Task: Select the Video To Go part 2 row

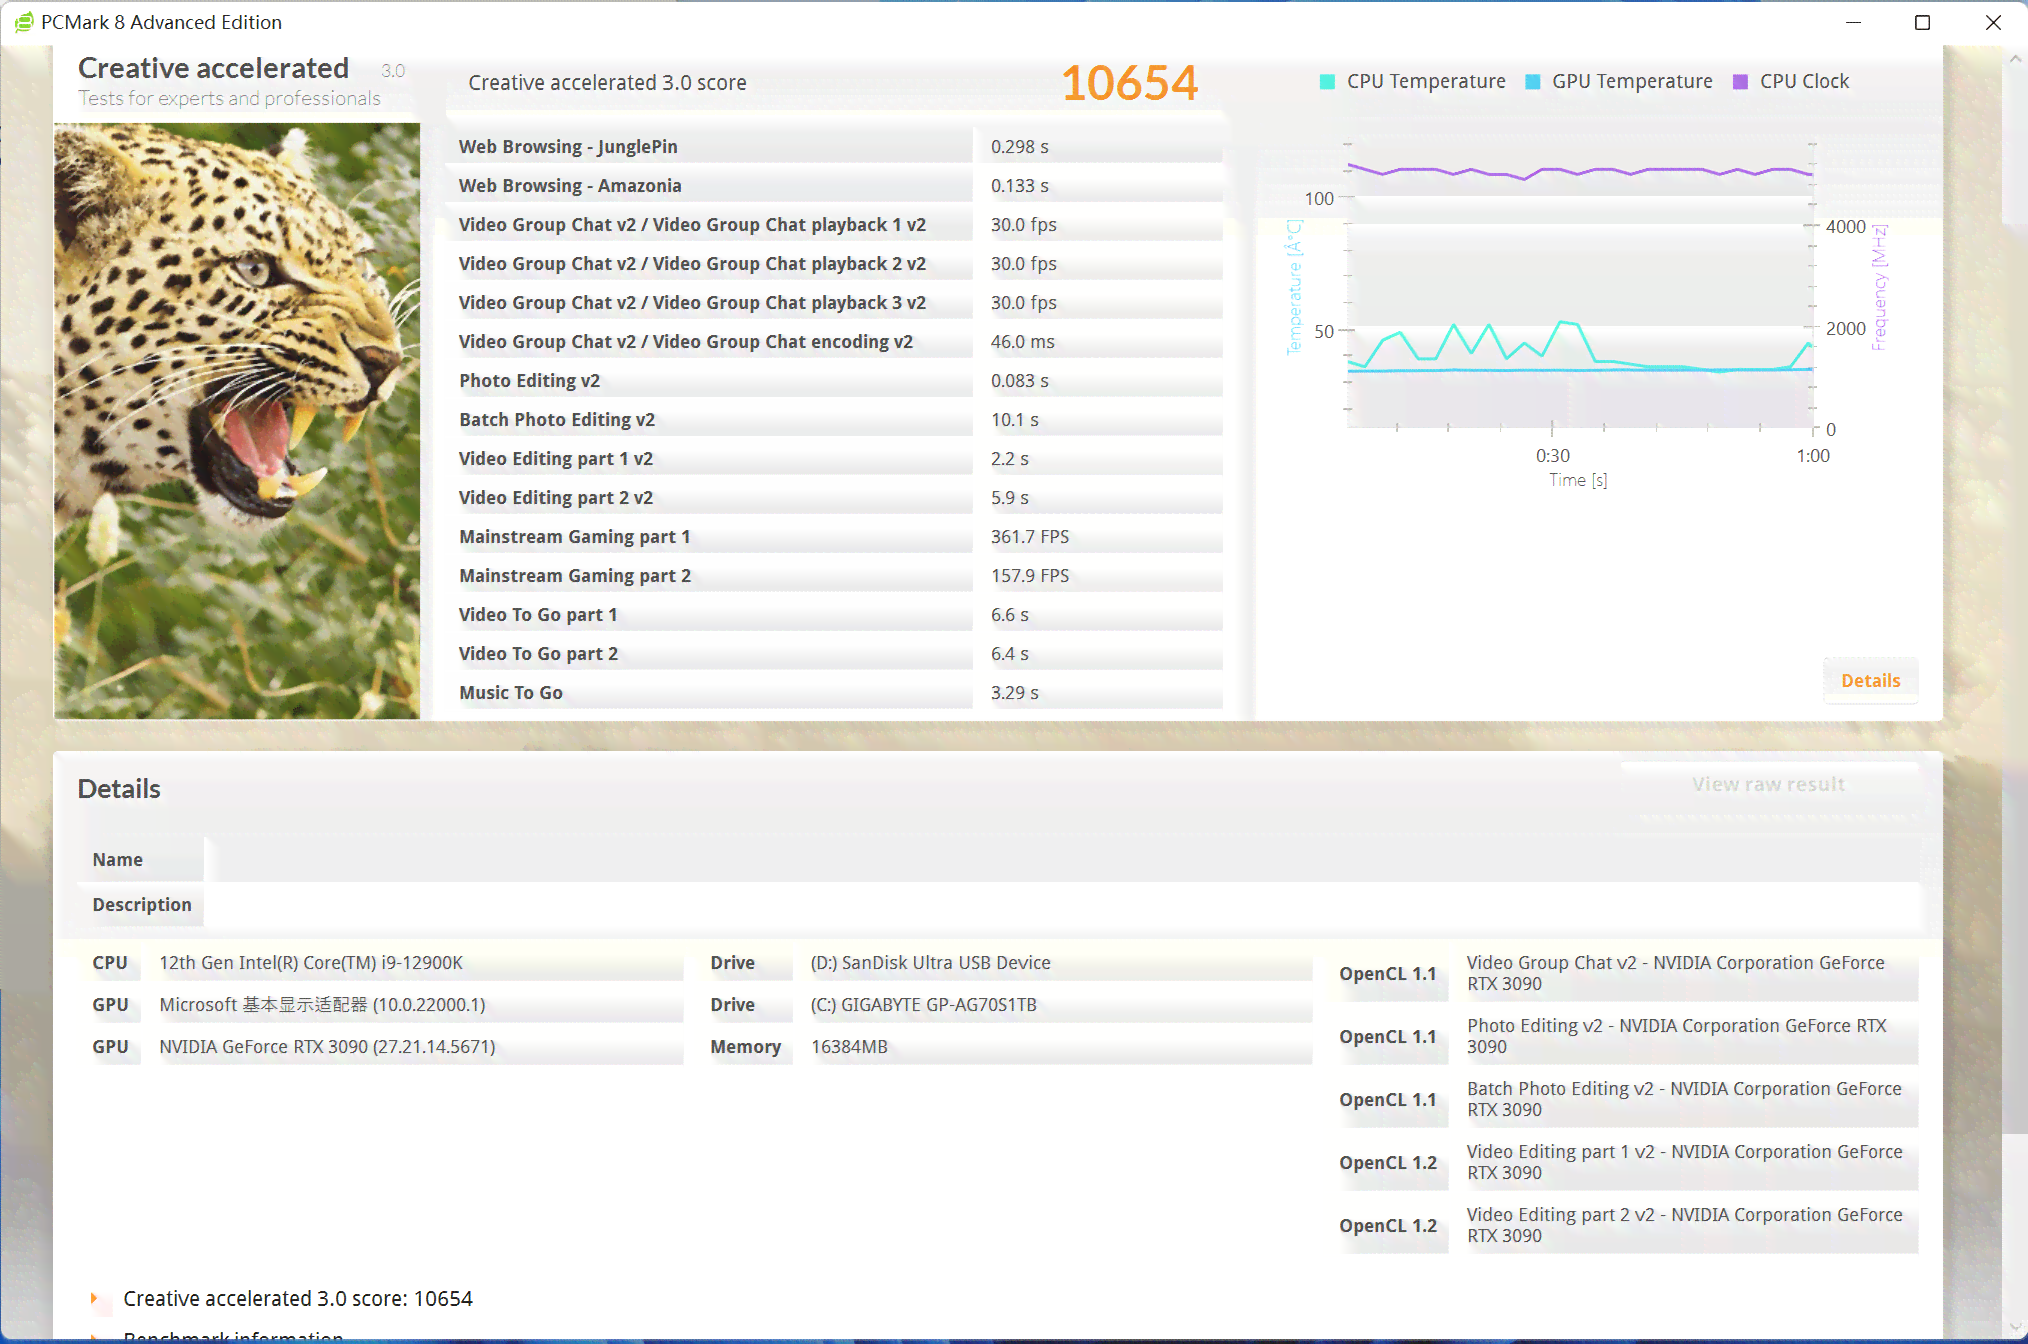Action: [835, 653]
